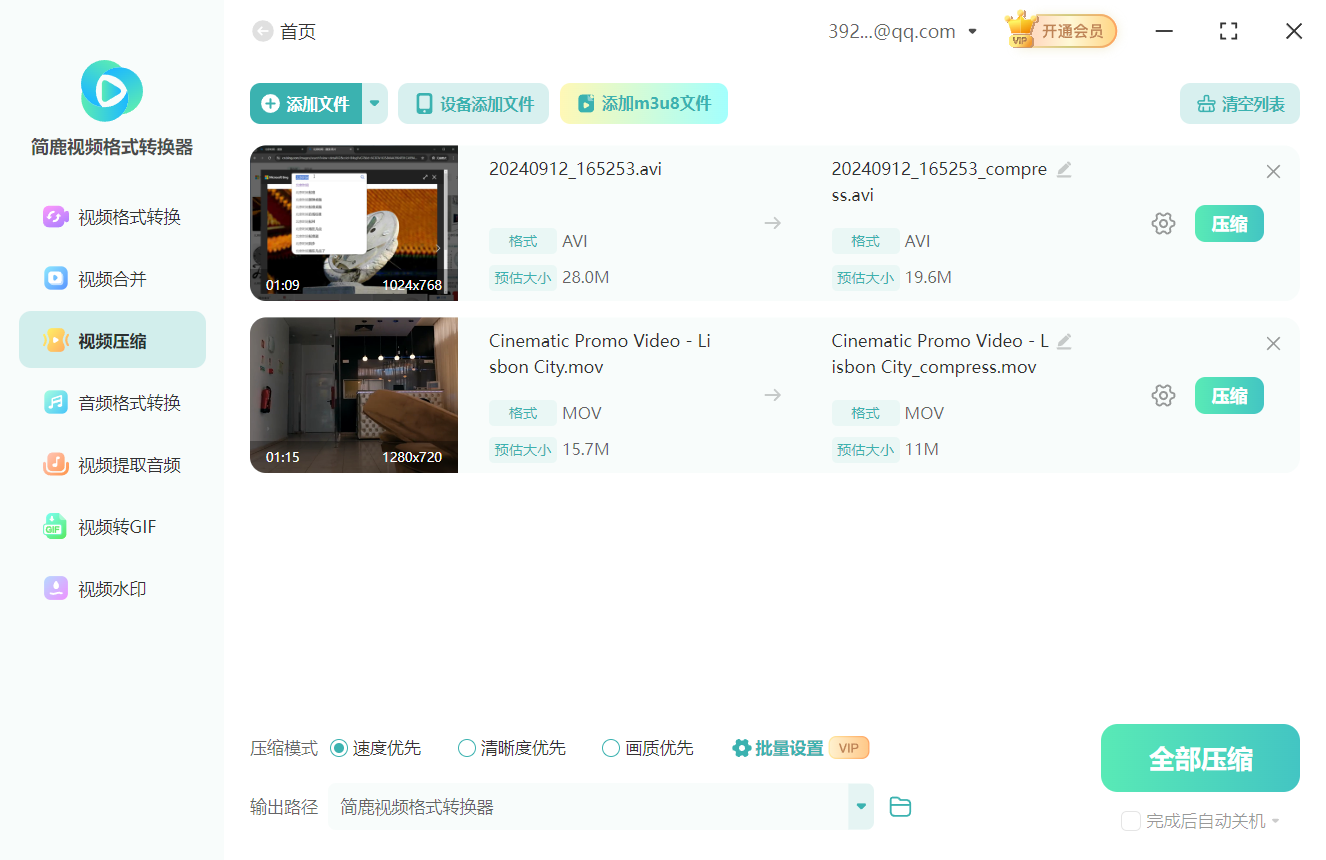Select the 清晰度优先 compression mode
The height and width of the screenshot is (860, 1326).
click(466, 747)
